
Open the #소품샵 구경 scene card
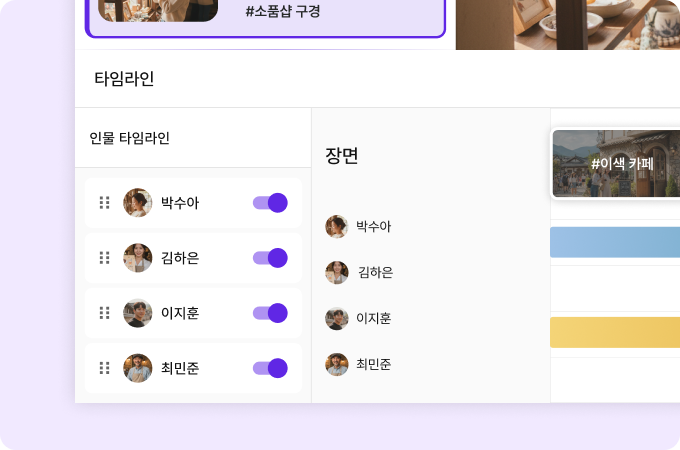(x=266, y=14)
